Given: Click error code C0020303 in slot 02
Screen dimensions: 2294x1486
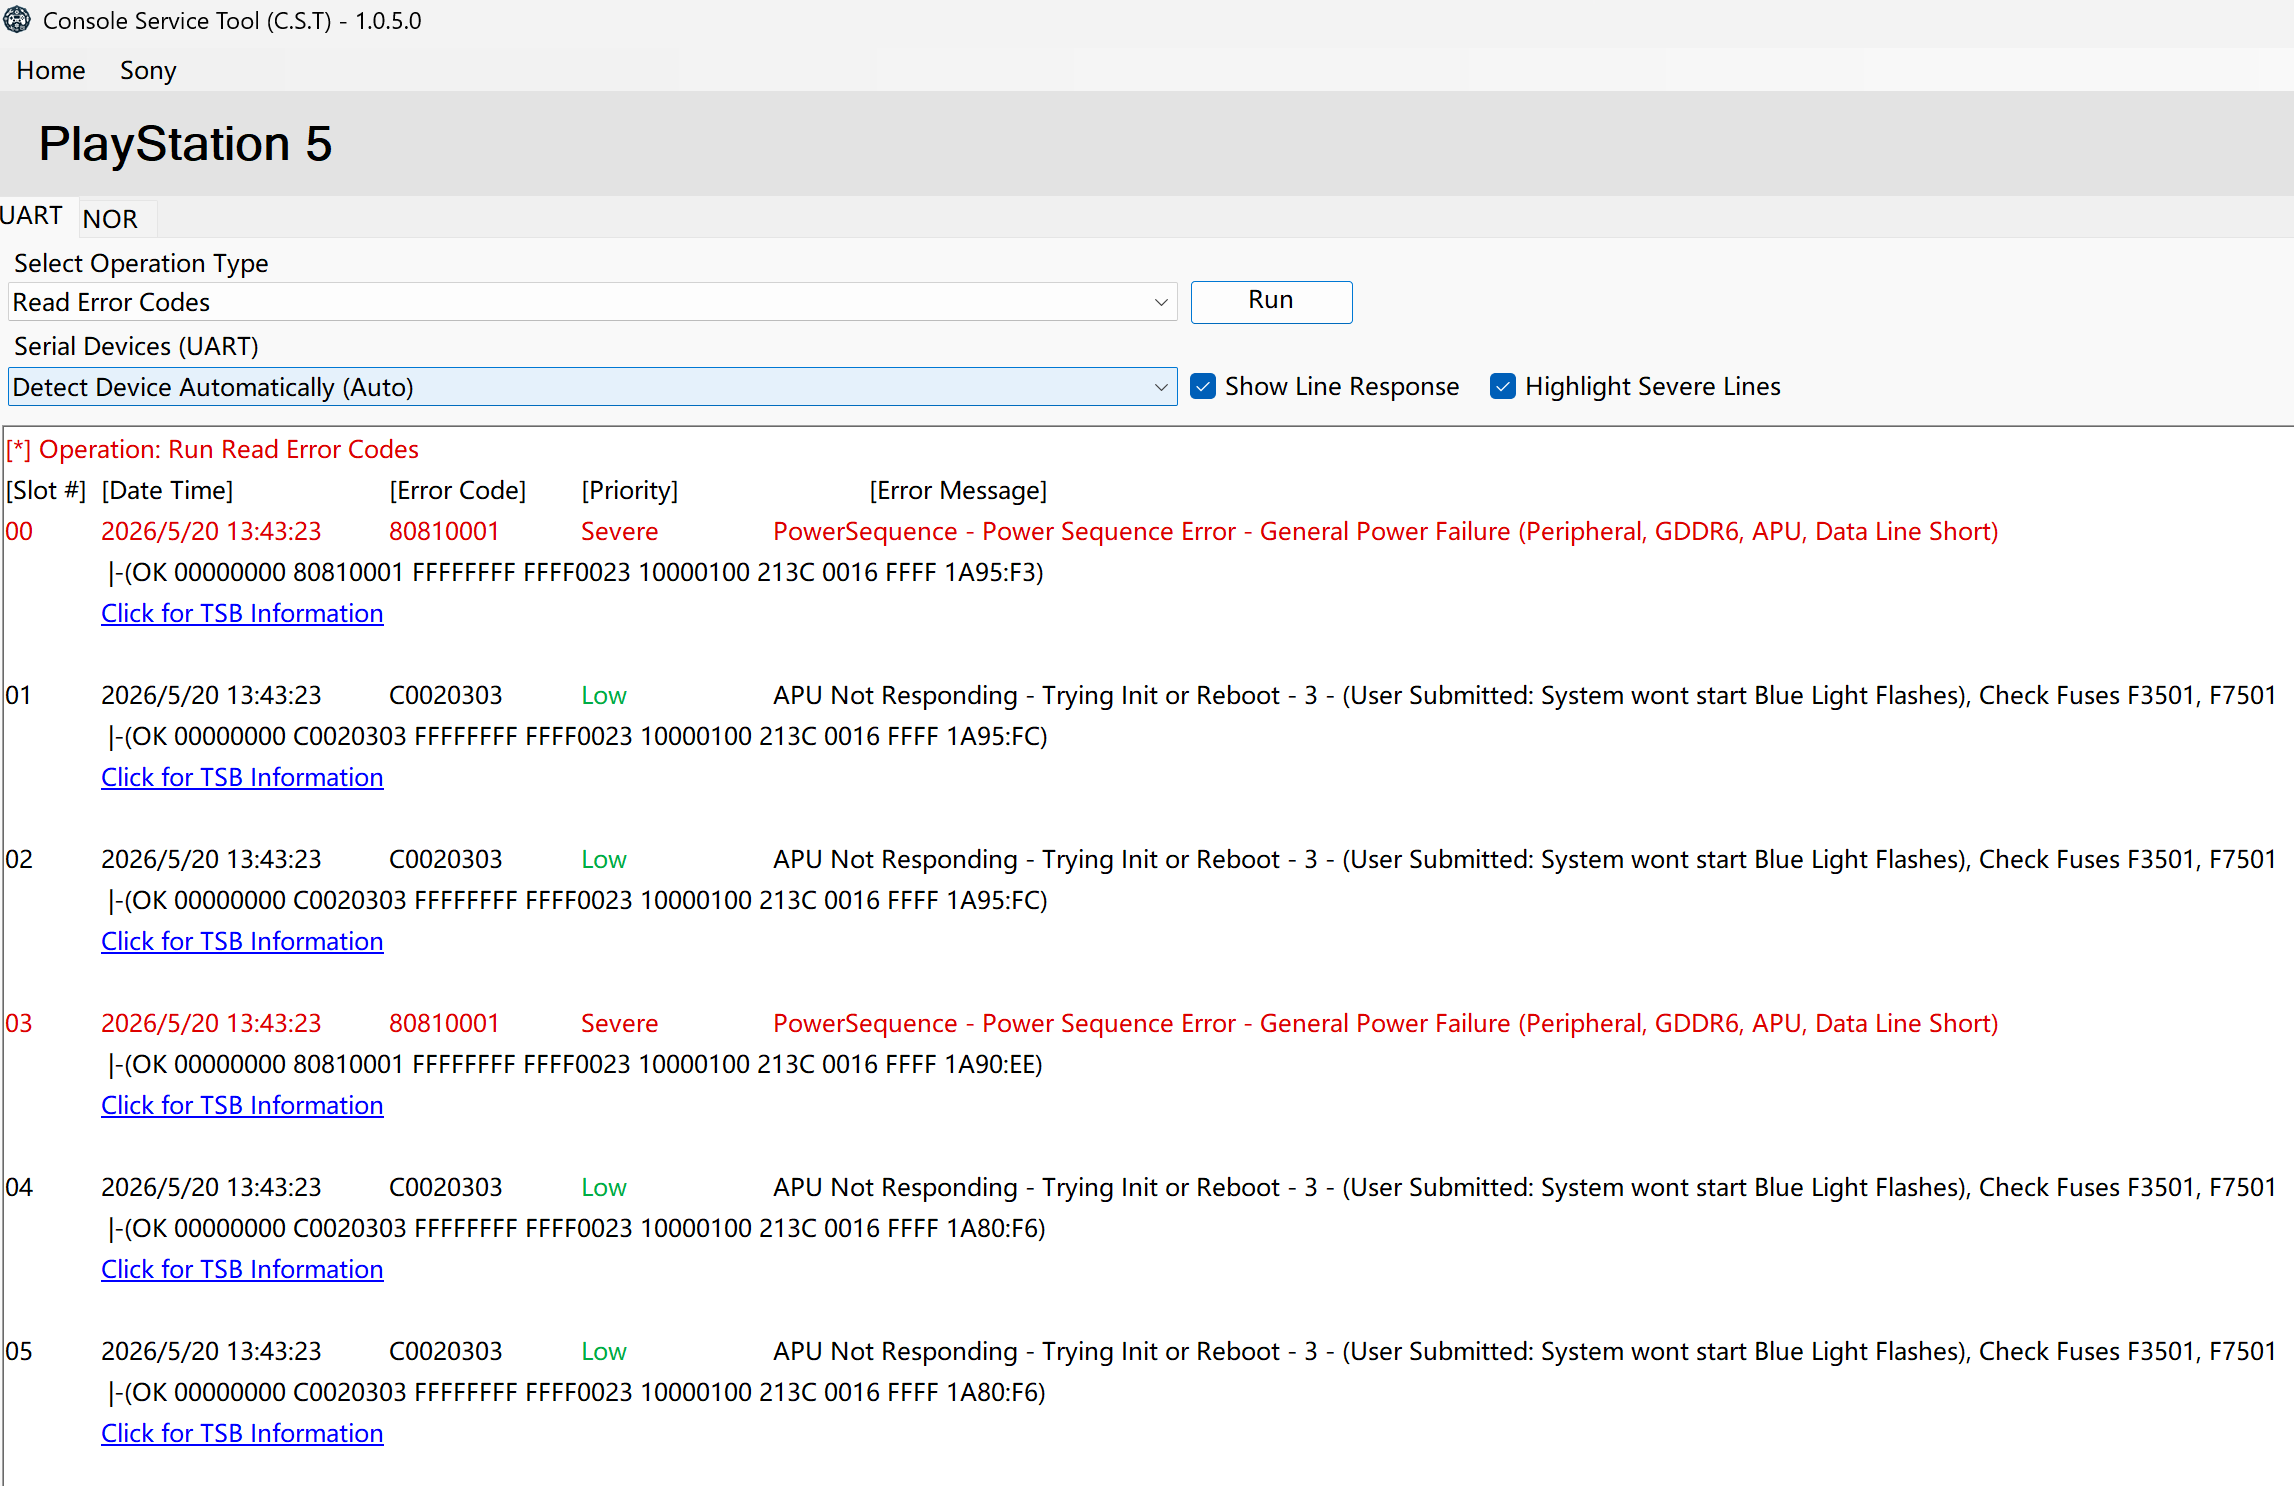Looking at the screenshot, I should pyautogui.click(x=445, y=859).
